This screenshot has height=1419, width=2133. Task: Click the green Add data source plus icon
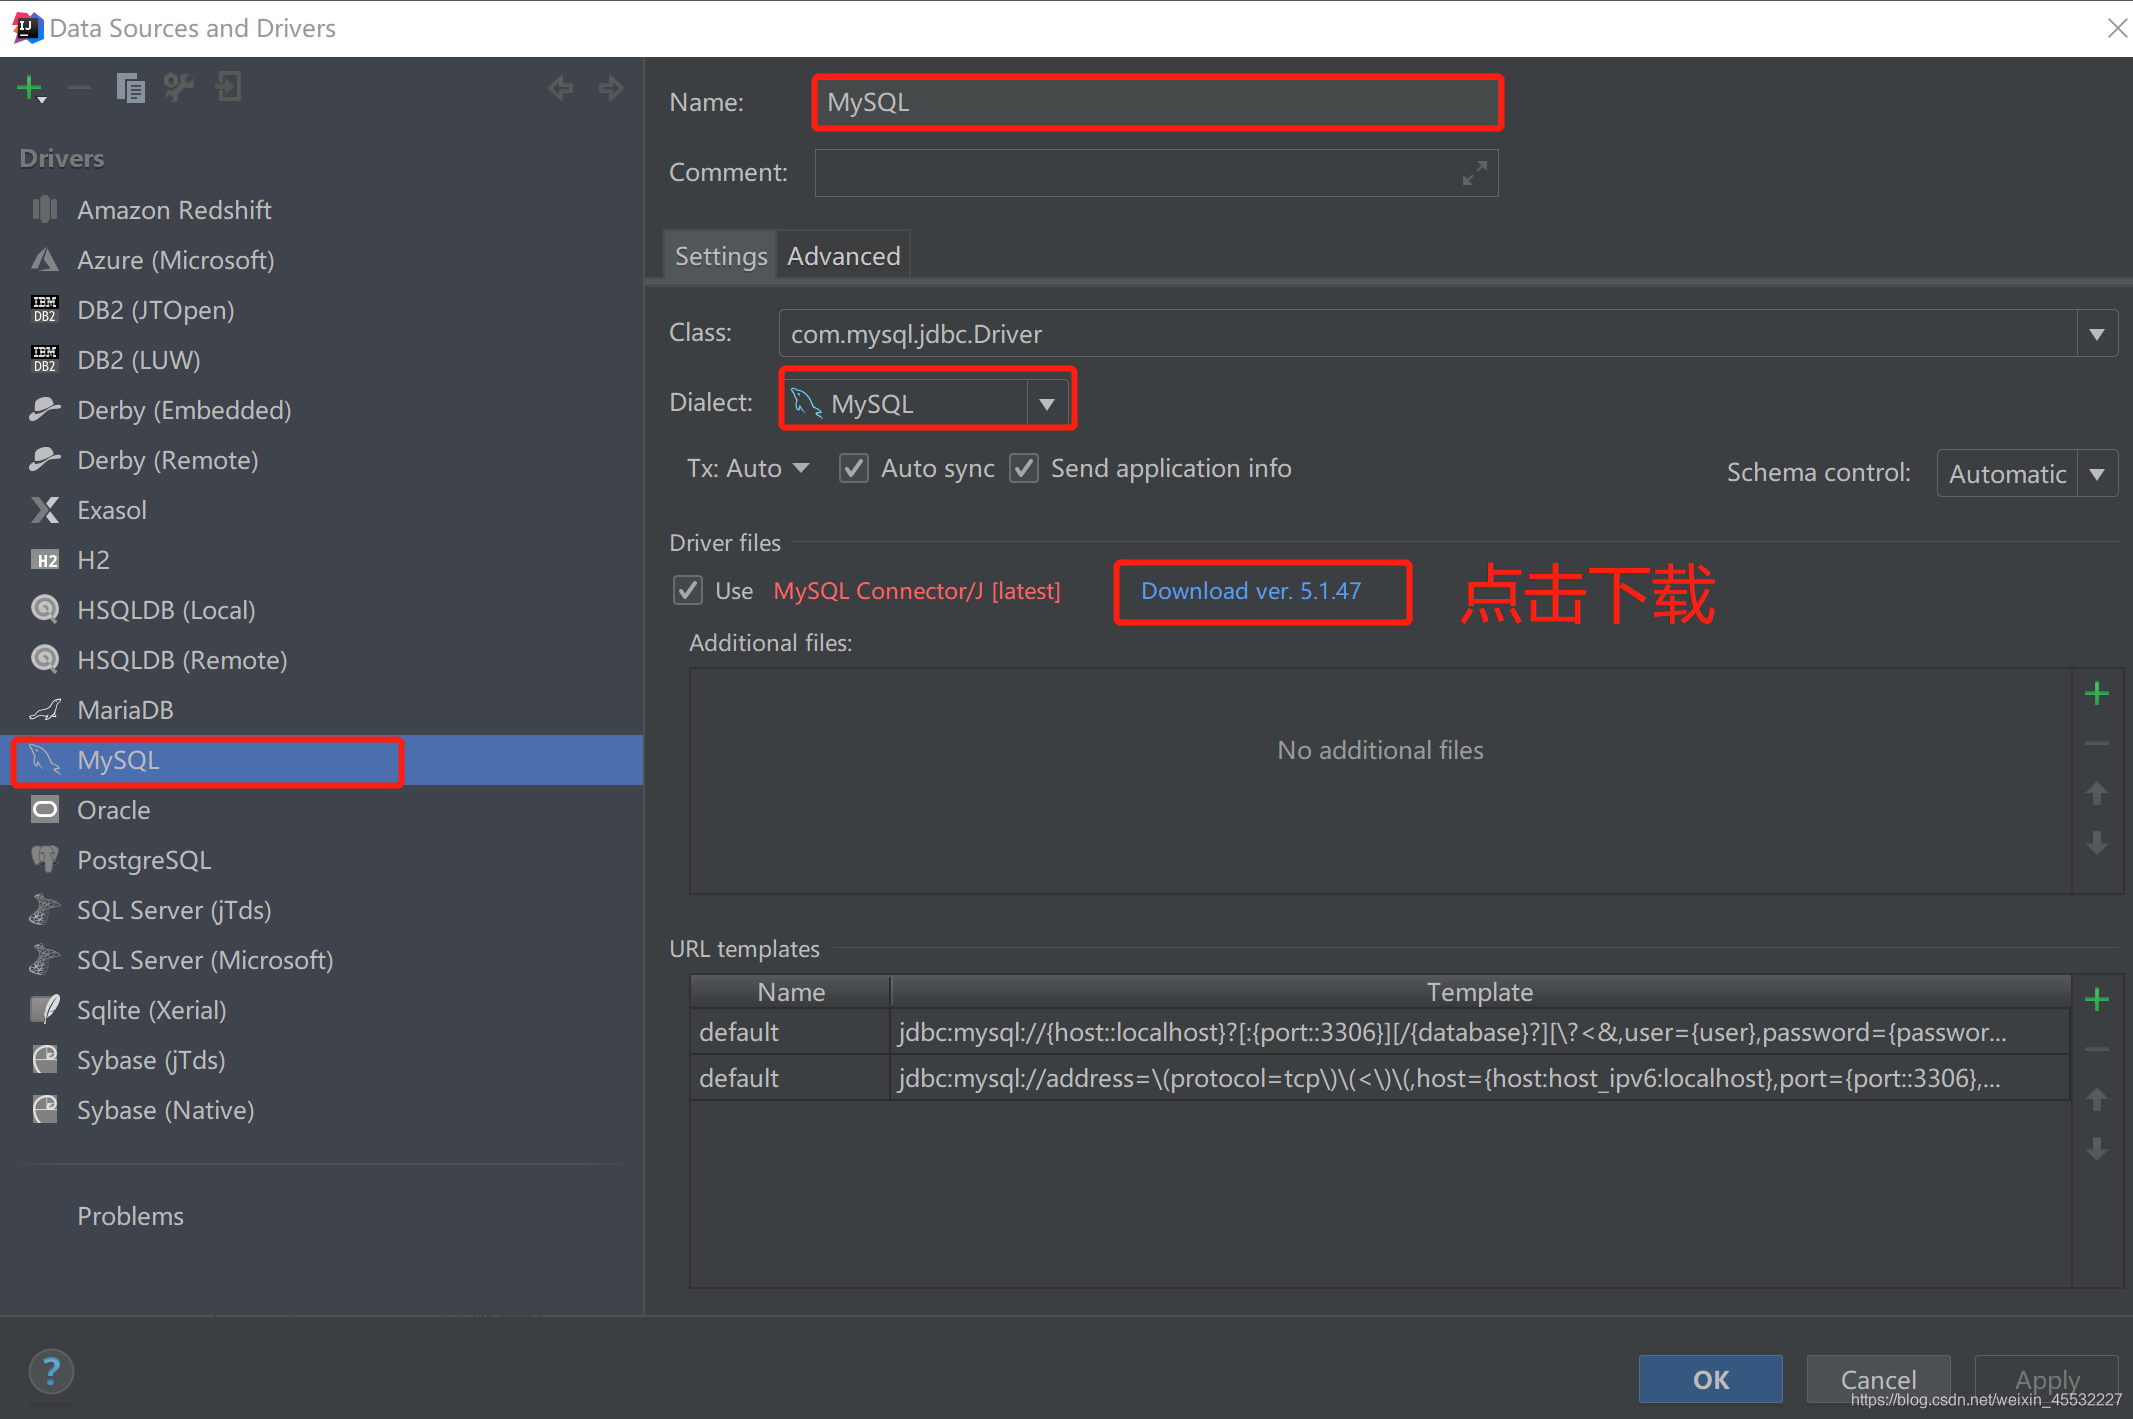31,88
